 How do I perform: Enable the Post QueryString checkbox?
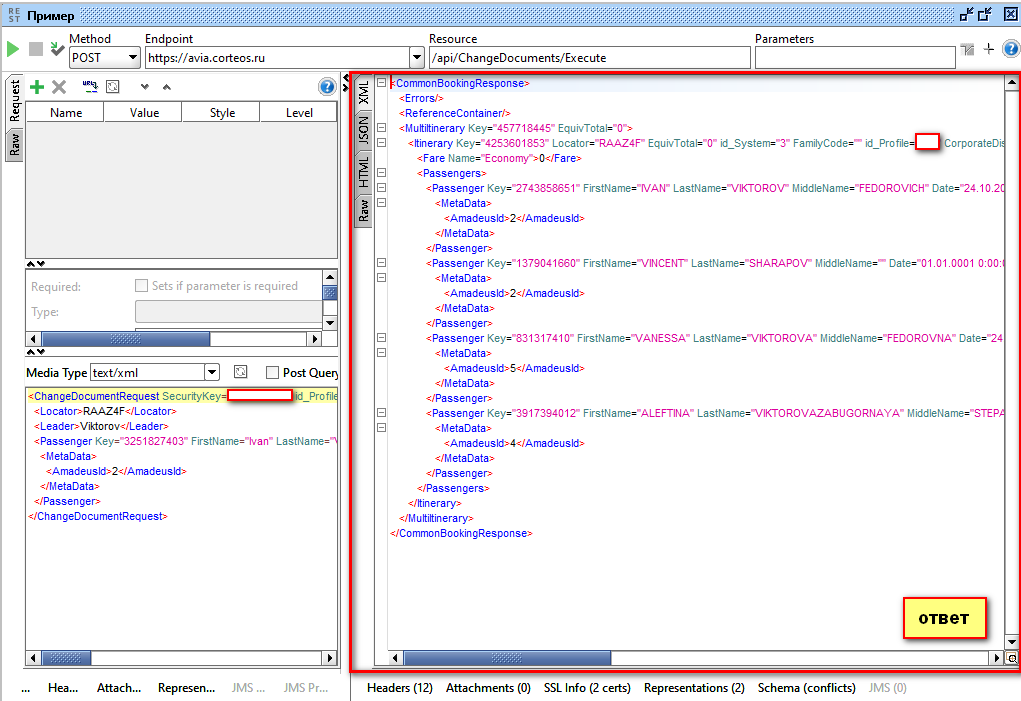click(x=272, y=373)
